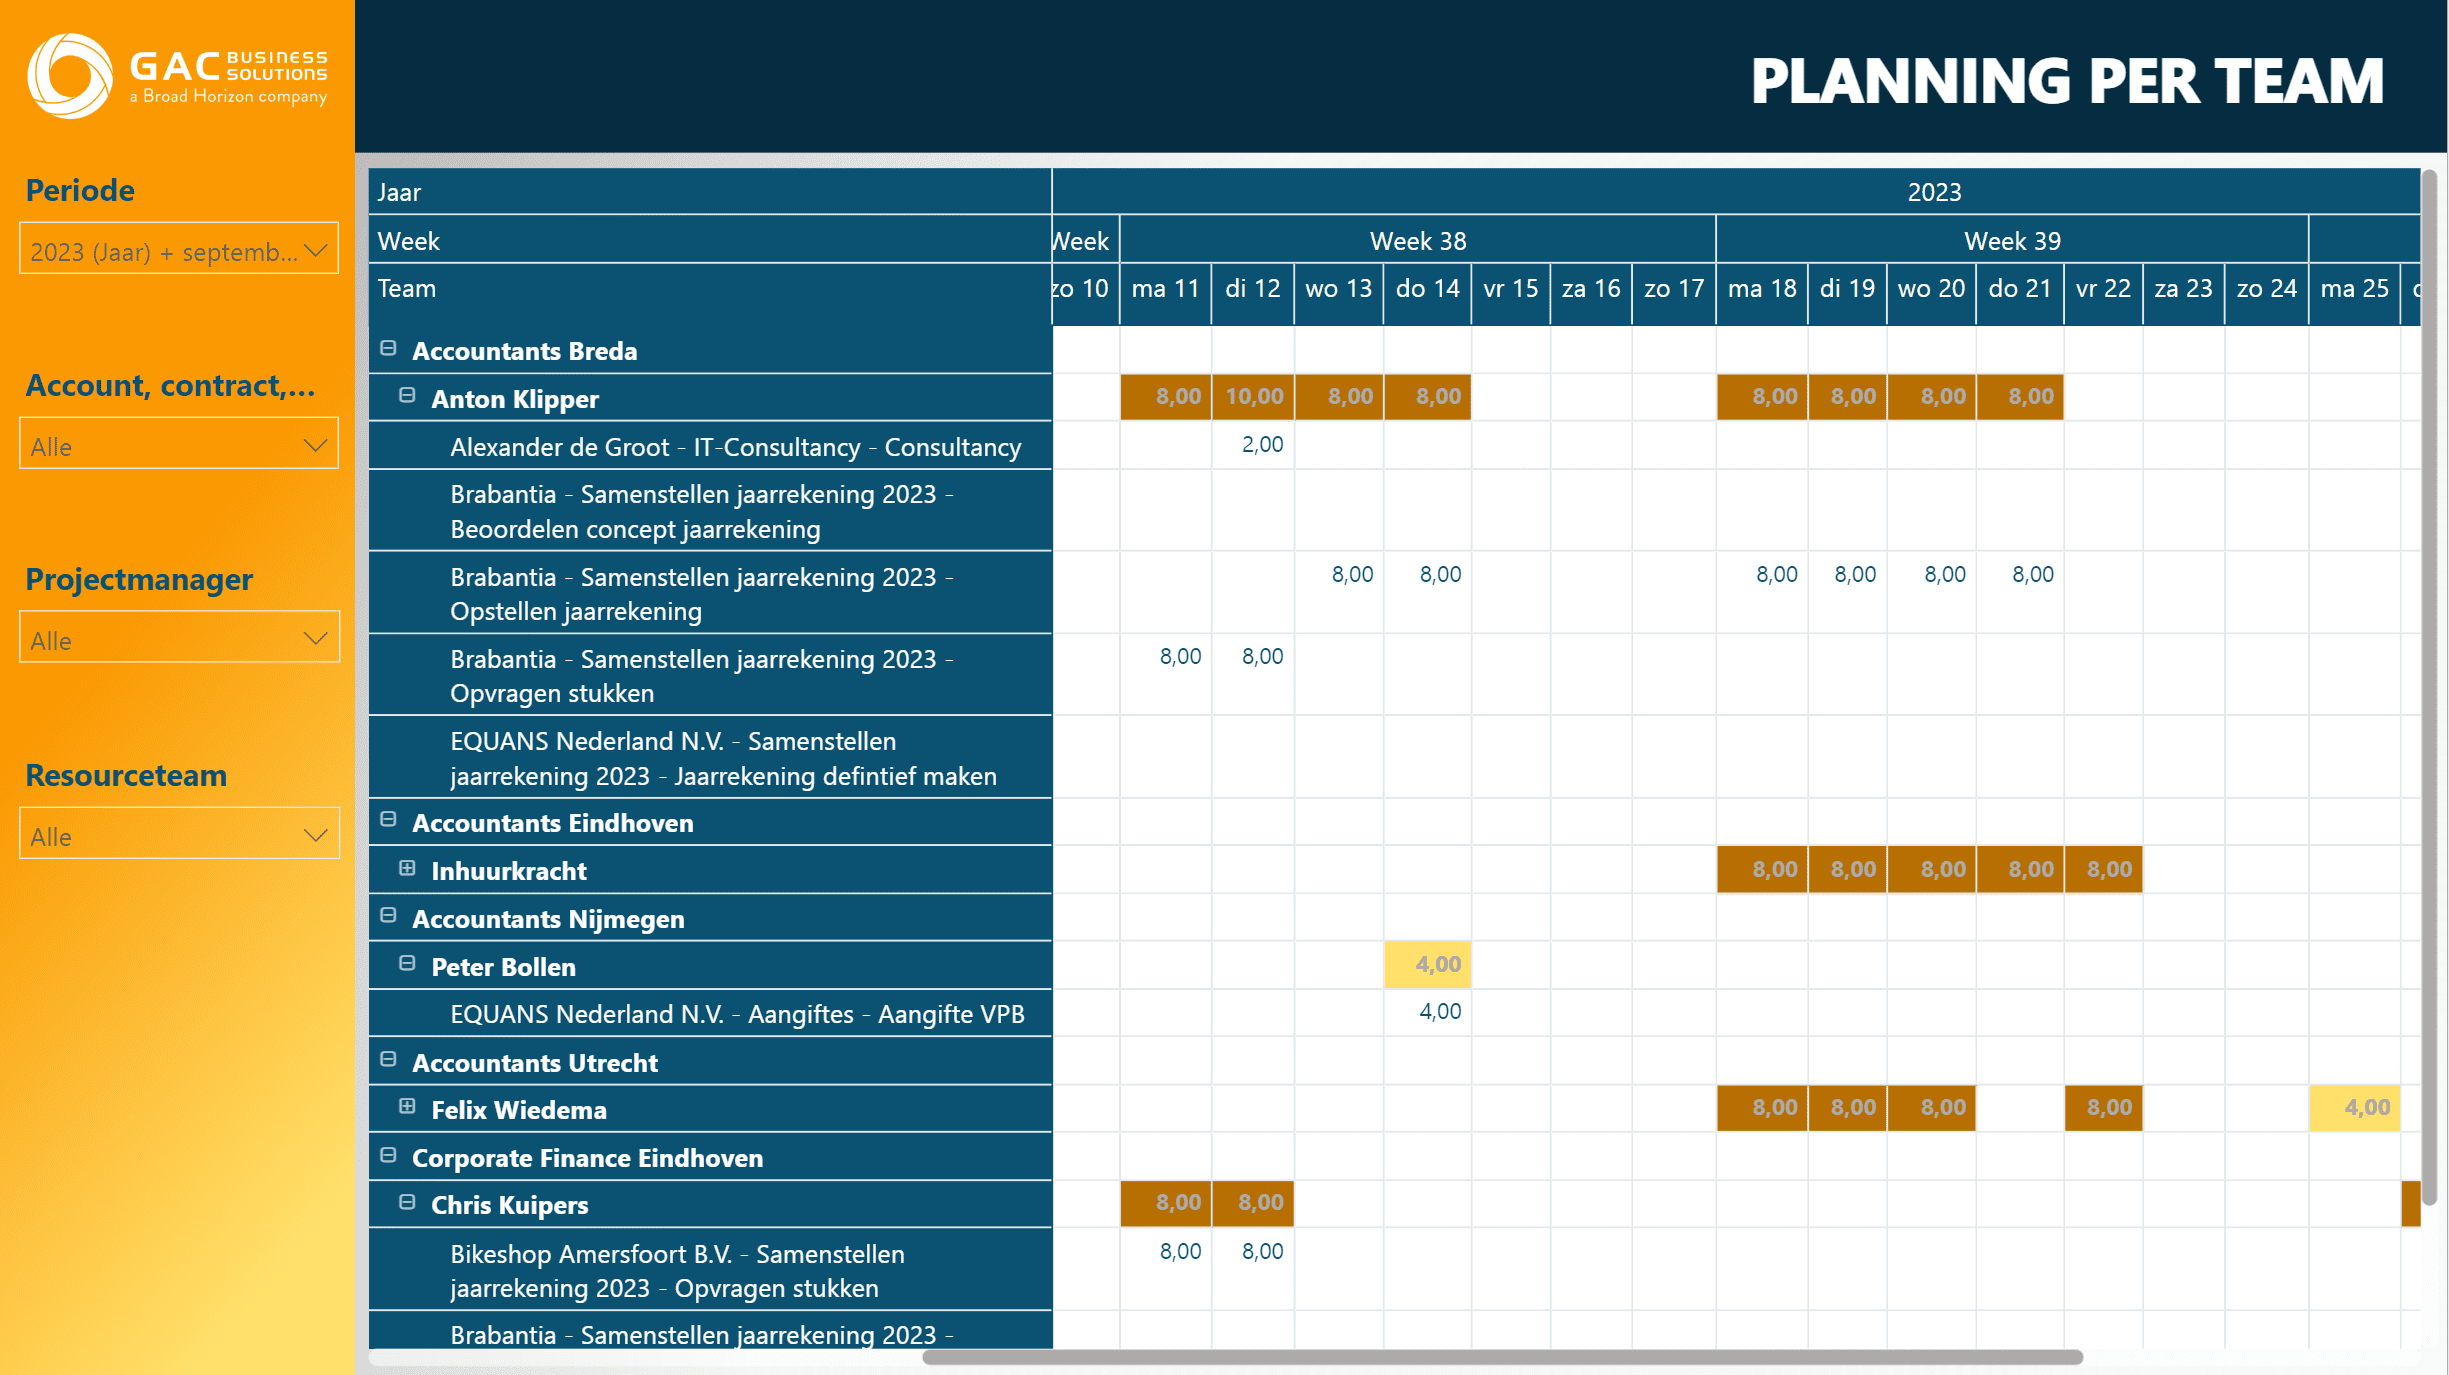The height and width of the screenshot is (1375, 2449).
Task: Select the Brabantia Beoordelen concept jaarrekening row
Action: pyautogui.click(x=710, y=511)
